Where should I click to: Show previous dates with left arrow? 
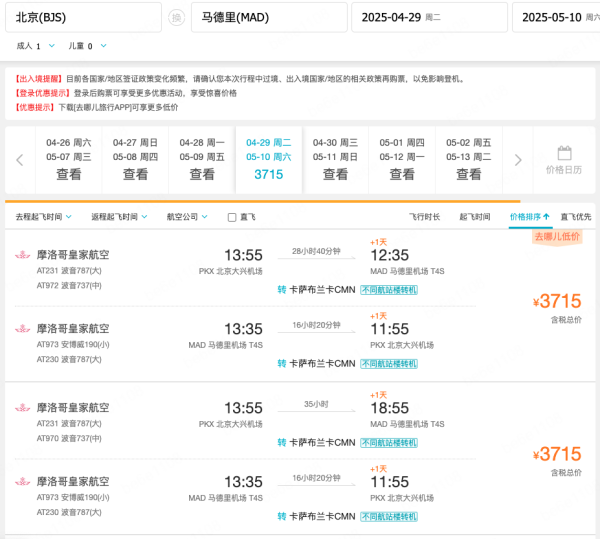[20, 160]
